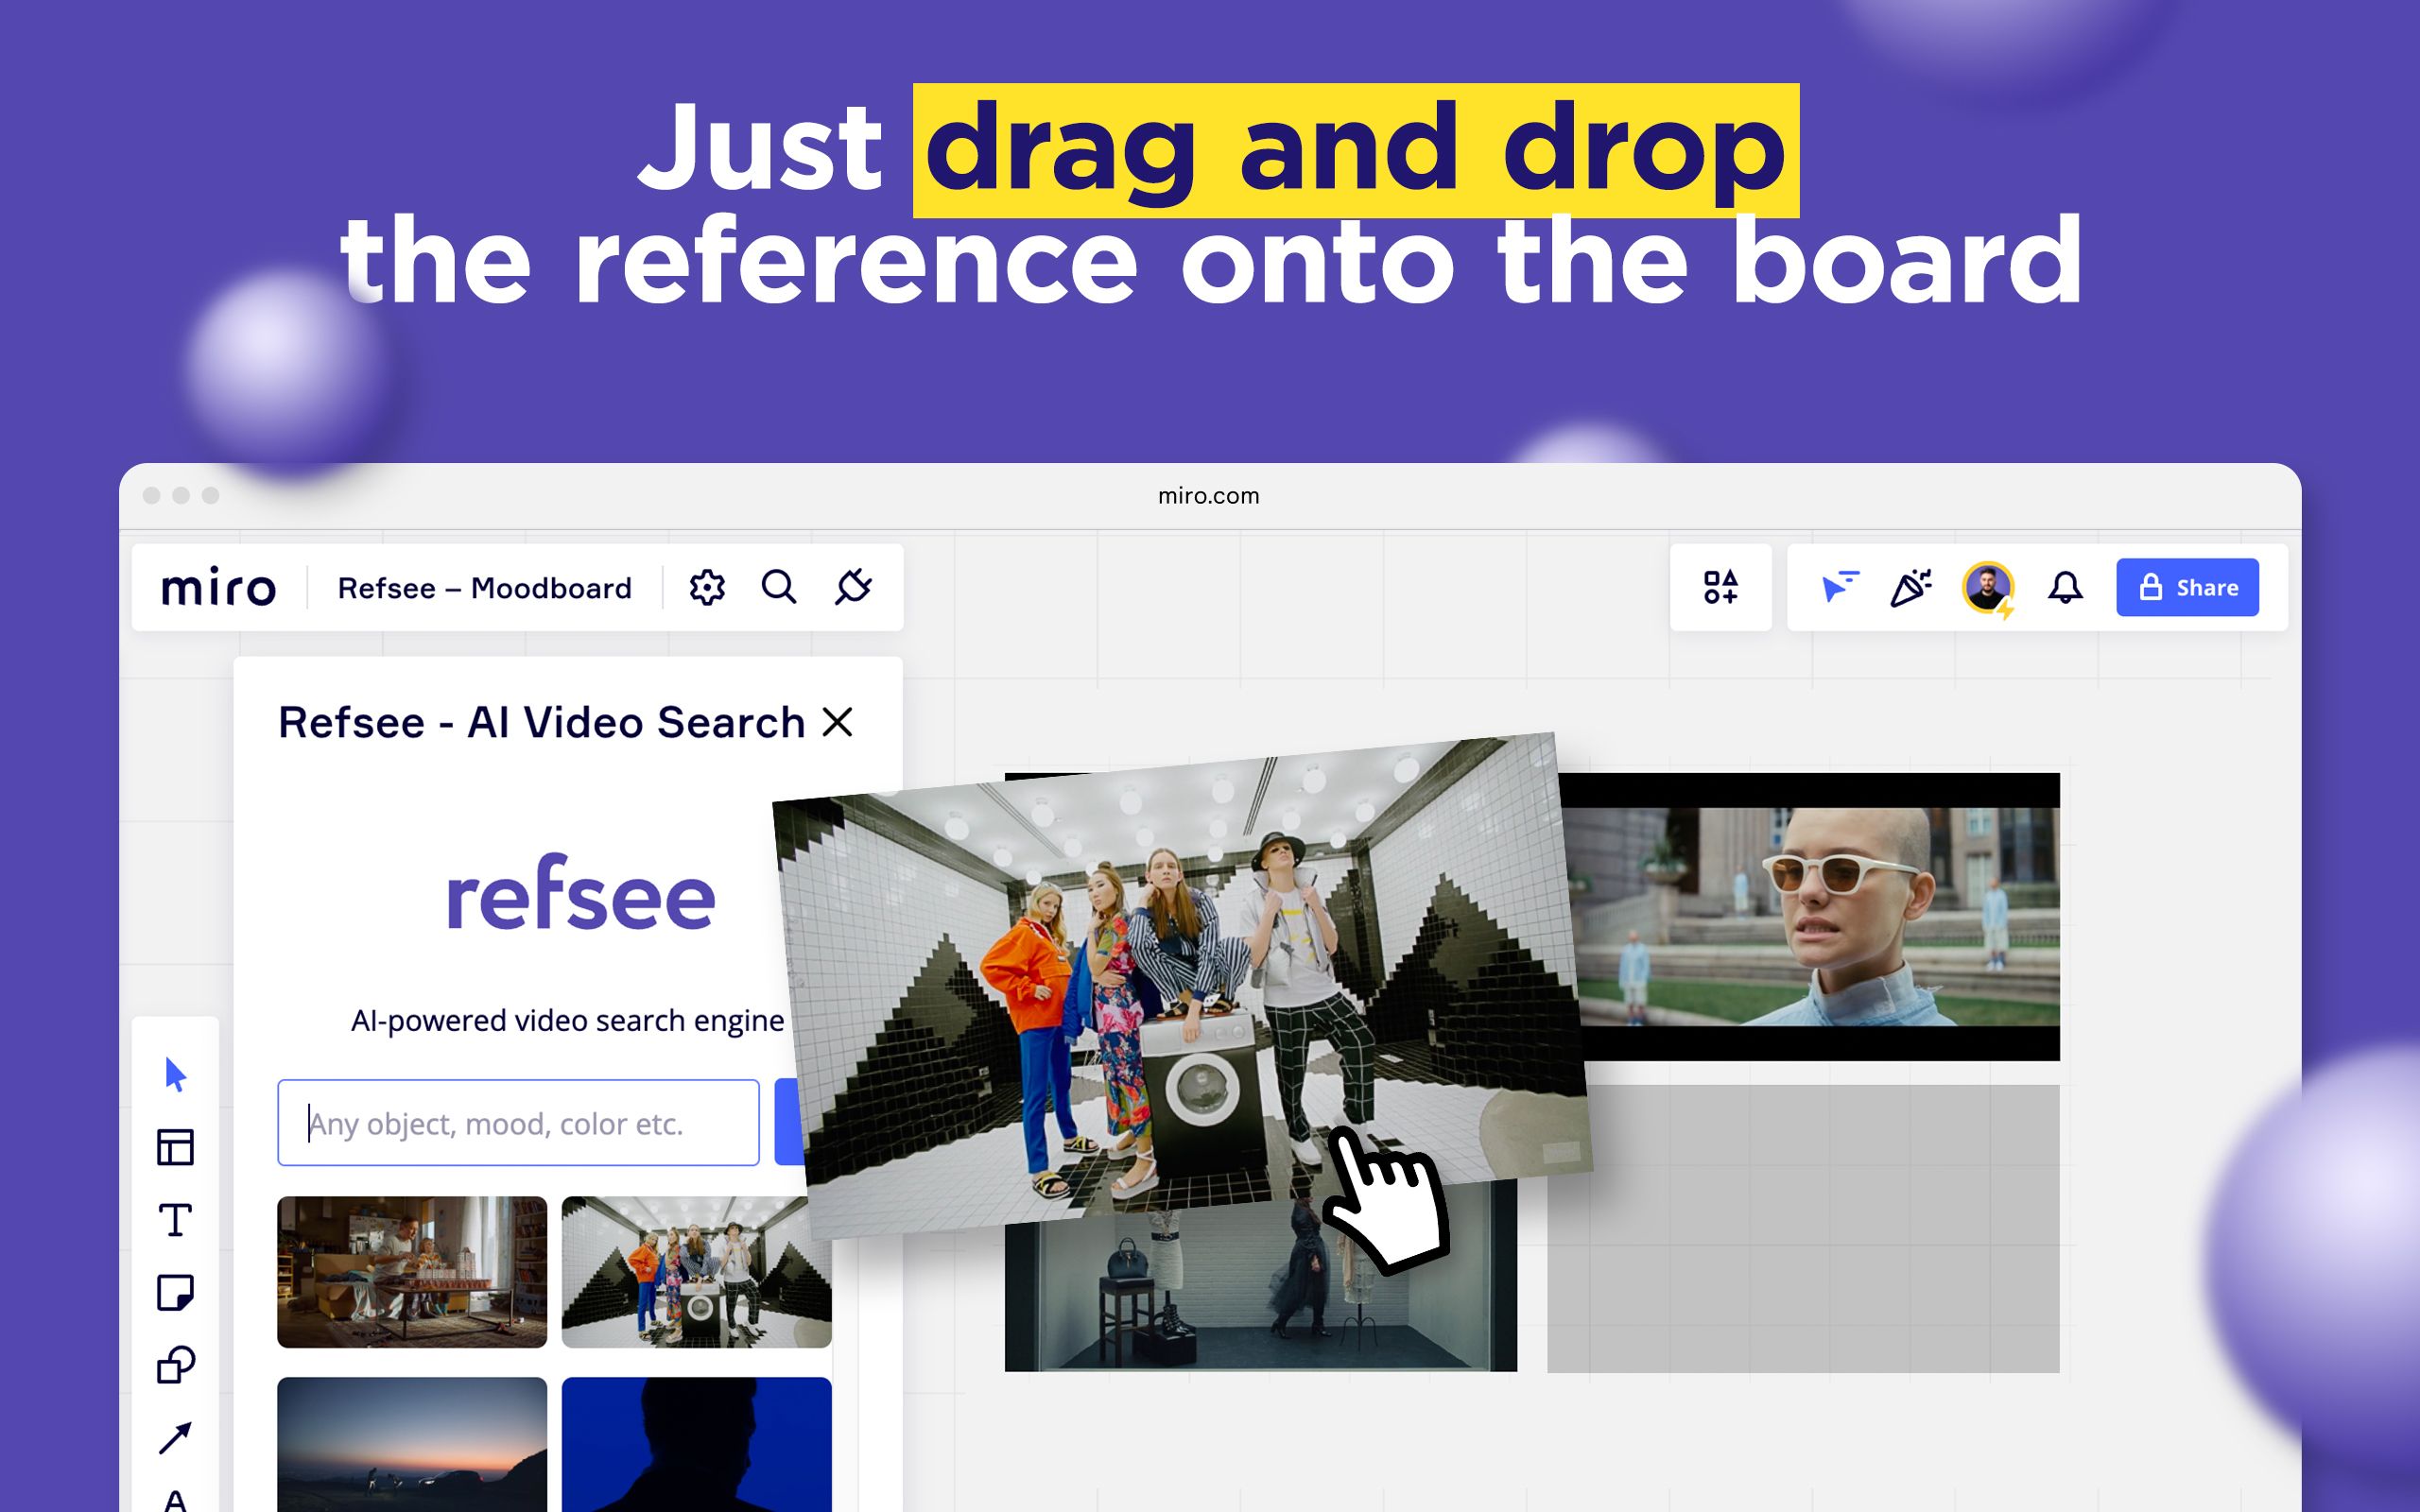
Task: Open board settings gear icon
Action: [x=707, y=588]
